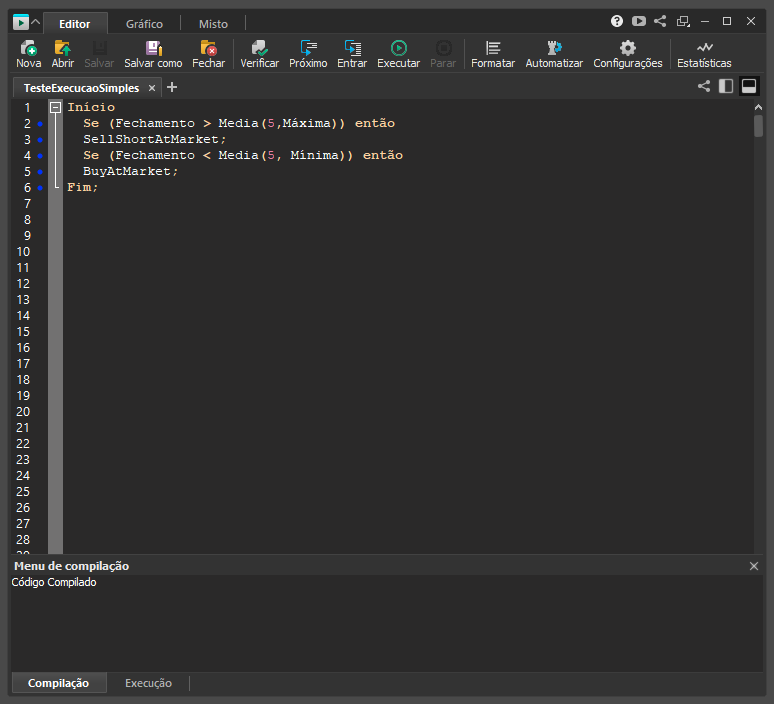Format code with Formatar
This screenshot has width=774, height=704.
493,54
